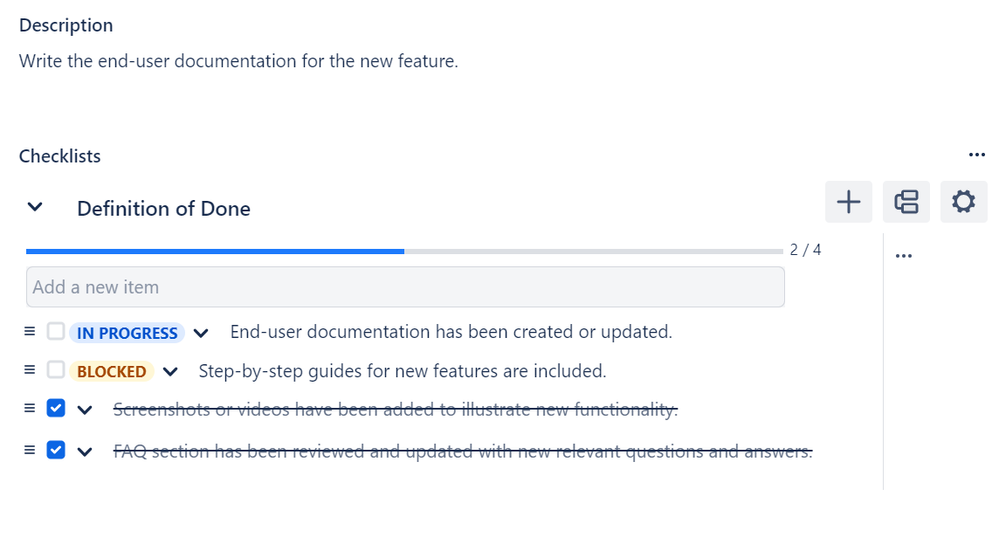Uncheck the FAQ section item checkbox
The width and height of the screenshot is (999, 538).
point(56,450)
